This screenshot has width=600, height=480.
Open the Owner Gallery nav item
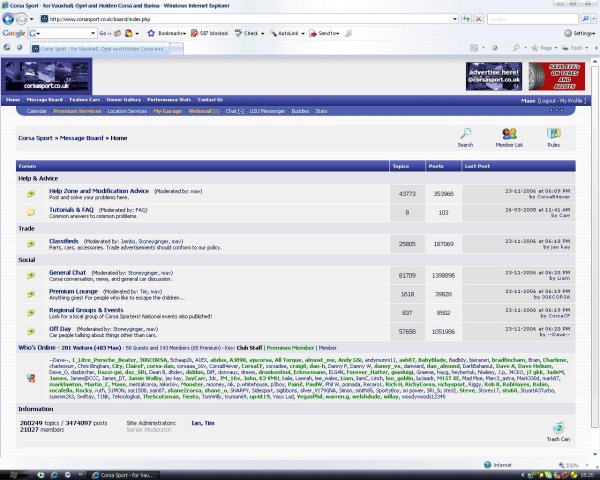124,100
